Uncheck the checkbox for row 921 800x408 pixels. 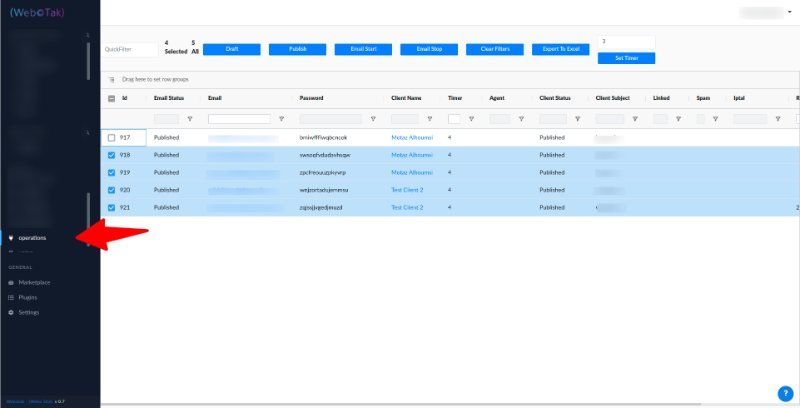point(112,208)
